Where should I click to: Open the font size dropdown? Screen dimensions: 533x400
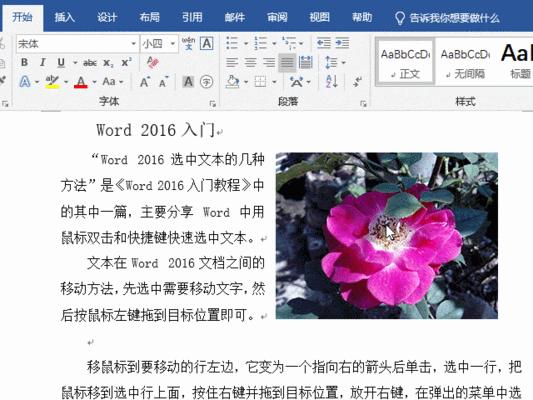pyautogui.click(x=173, y=44)
